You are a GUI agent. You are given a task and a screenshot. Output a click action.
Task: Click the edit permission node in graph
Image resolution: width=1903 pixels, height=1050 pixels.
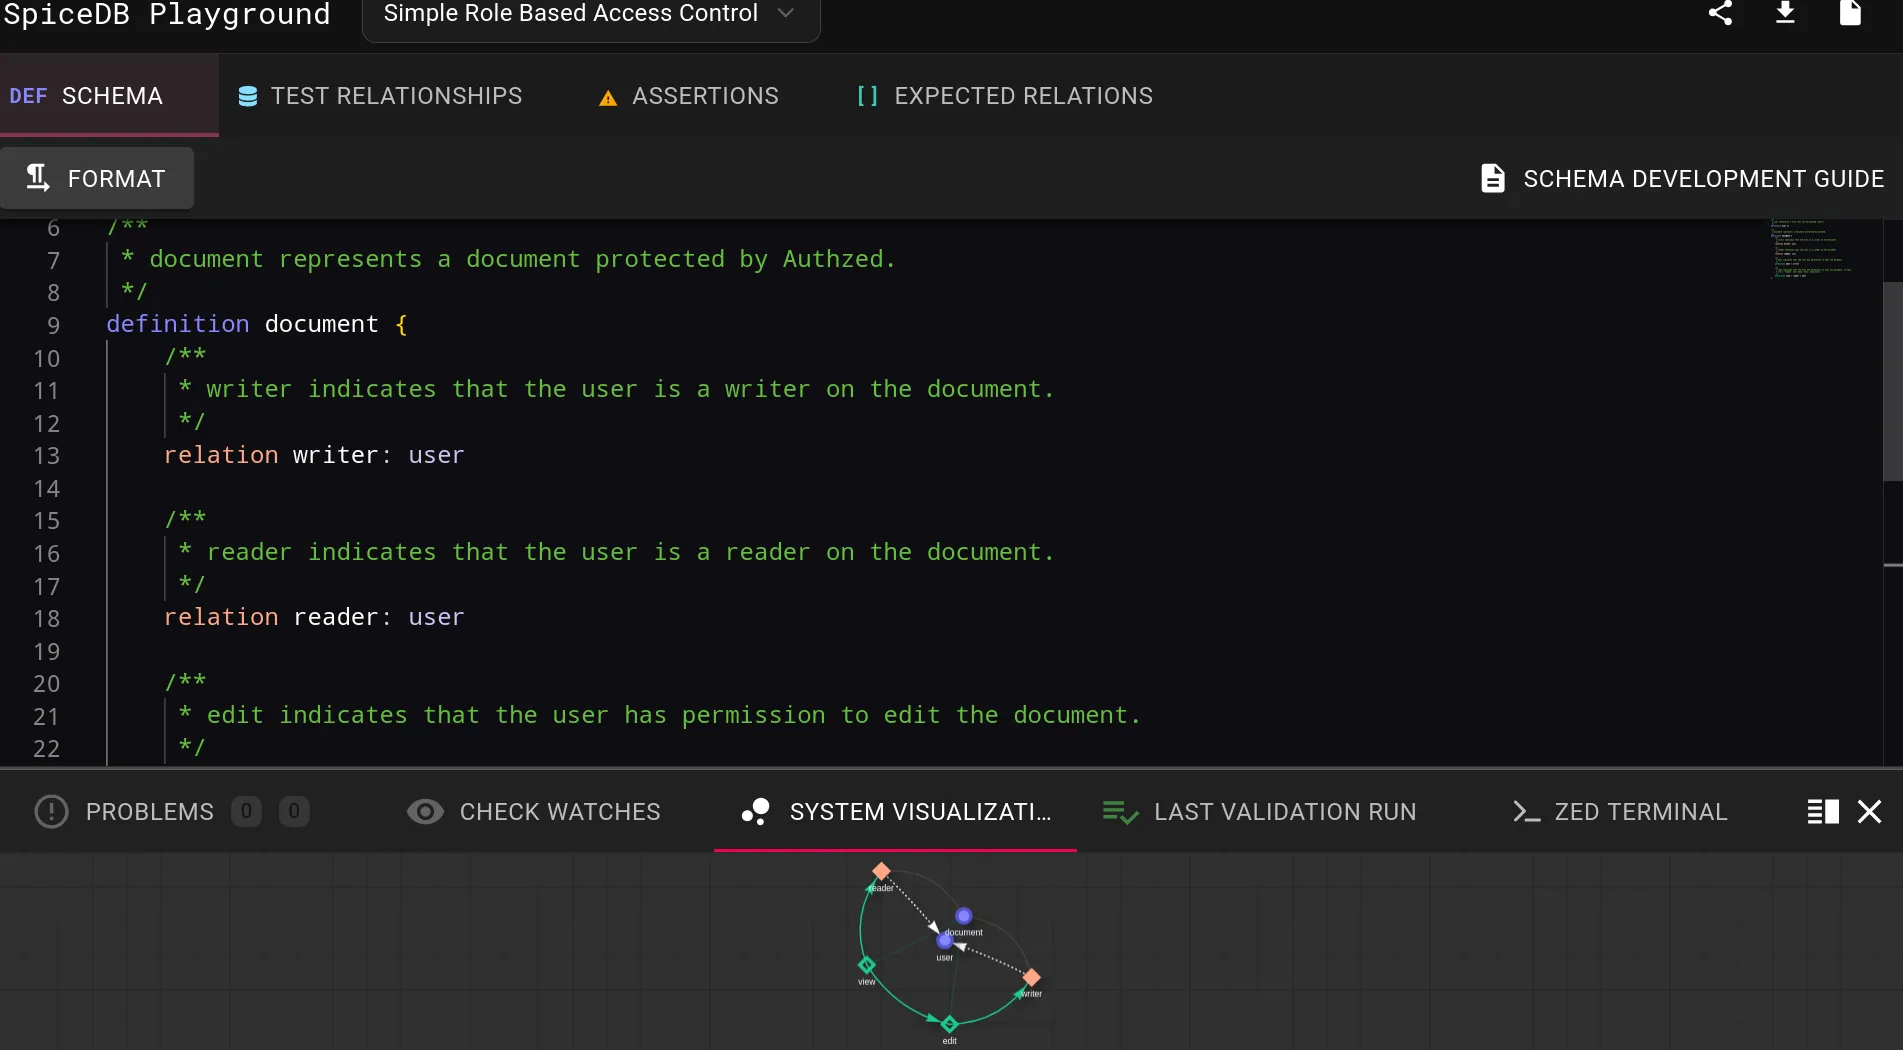click(x=949, y=1023)
